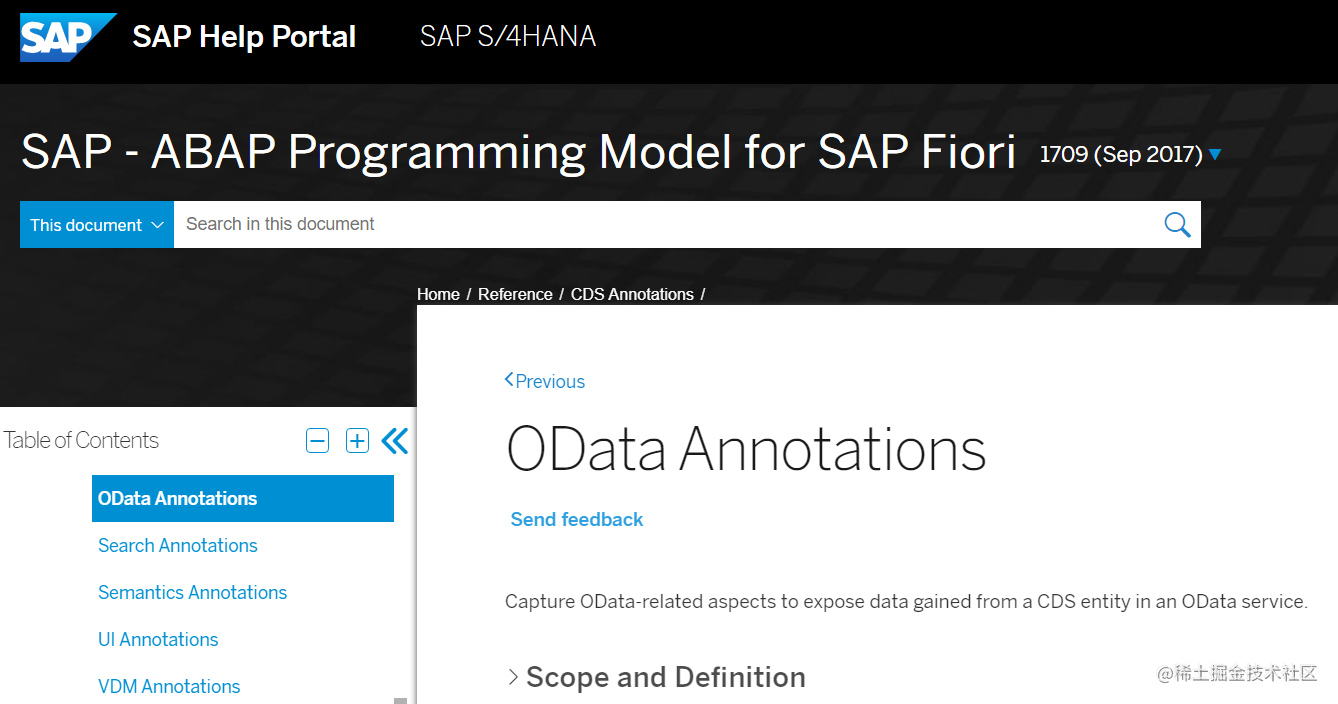Select Semantics Annotations in the sidebar
The height and width of the screenshot is (704, 1338).
tap(192, 593)
